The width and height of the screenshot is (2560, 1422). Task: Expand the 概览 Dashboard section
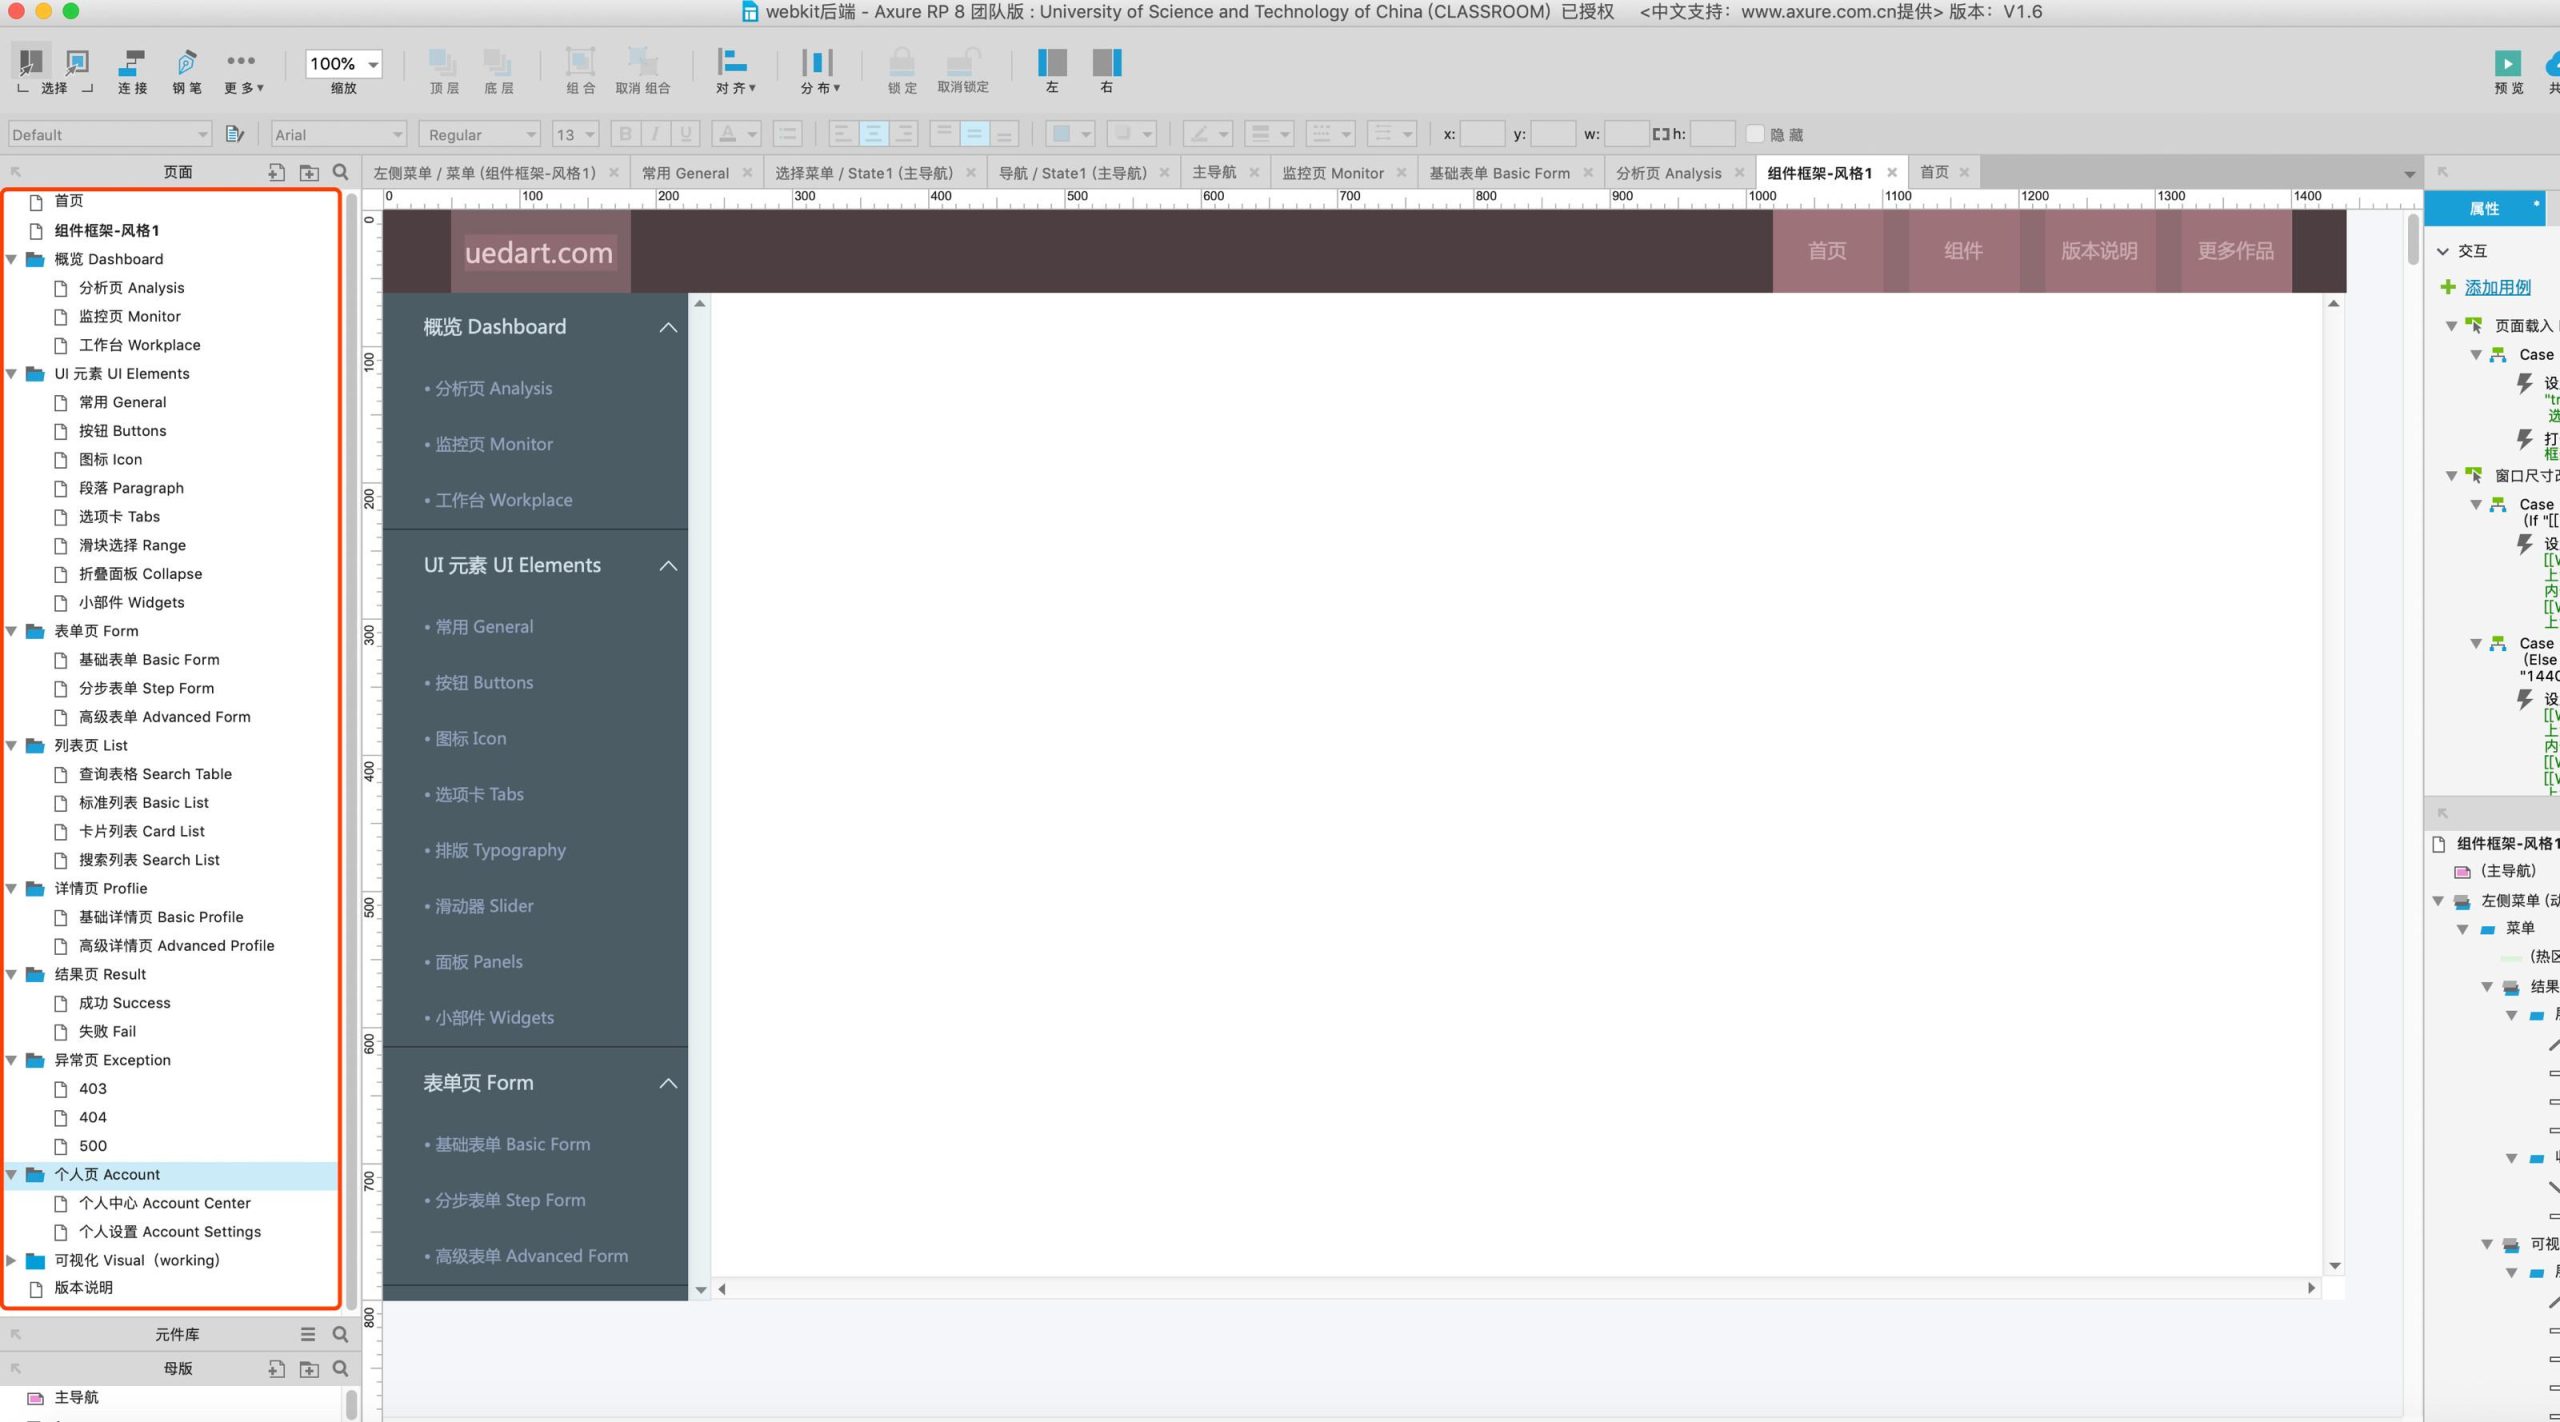click(14, 257)
